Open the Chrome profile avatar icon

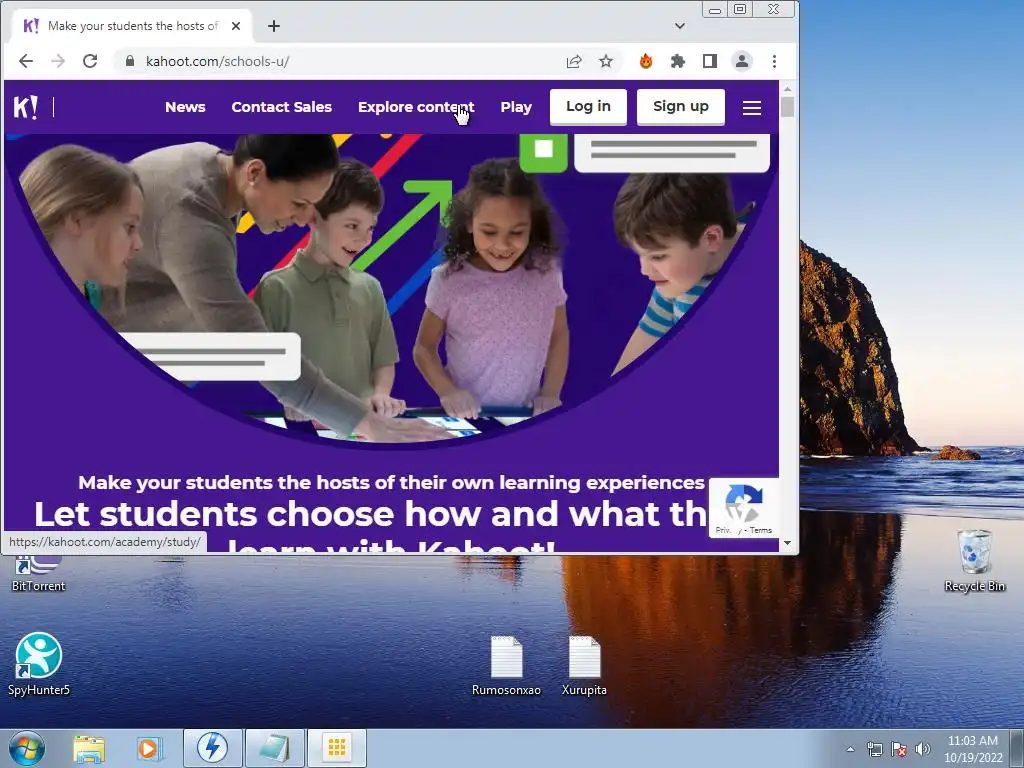tap(742, 61)
